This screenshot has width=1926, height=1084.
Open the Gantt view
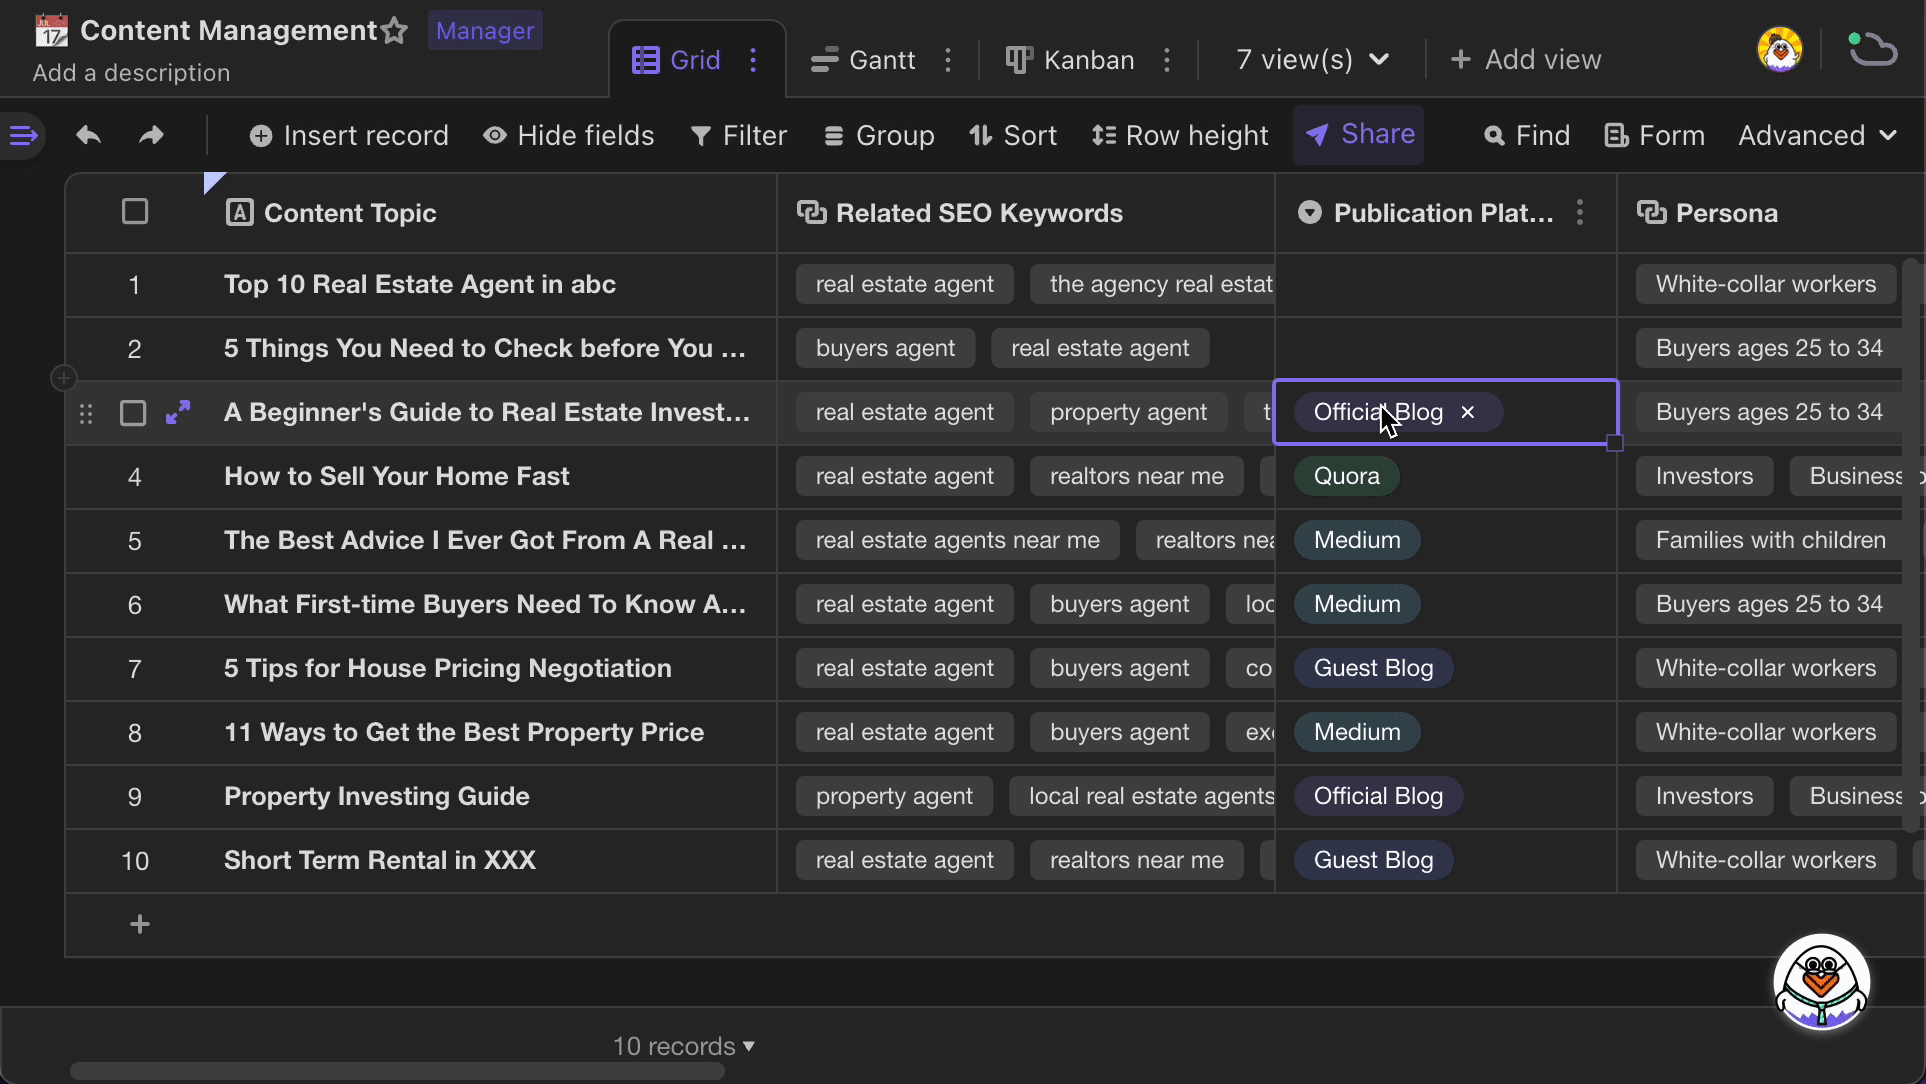coord(882,60)
